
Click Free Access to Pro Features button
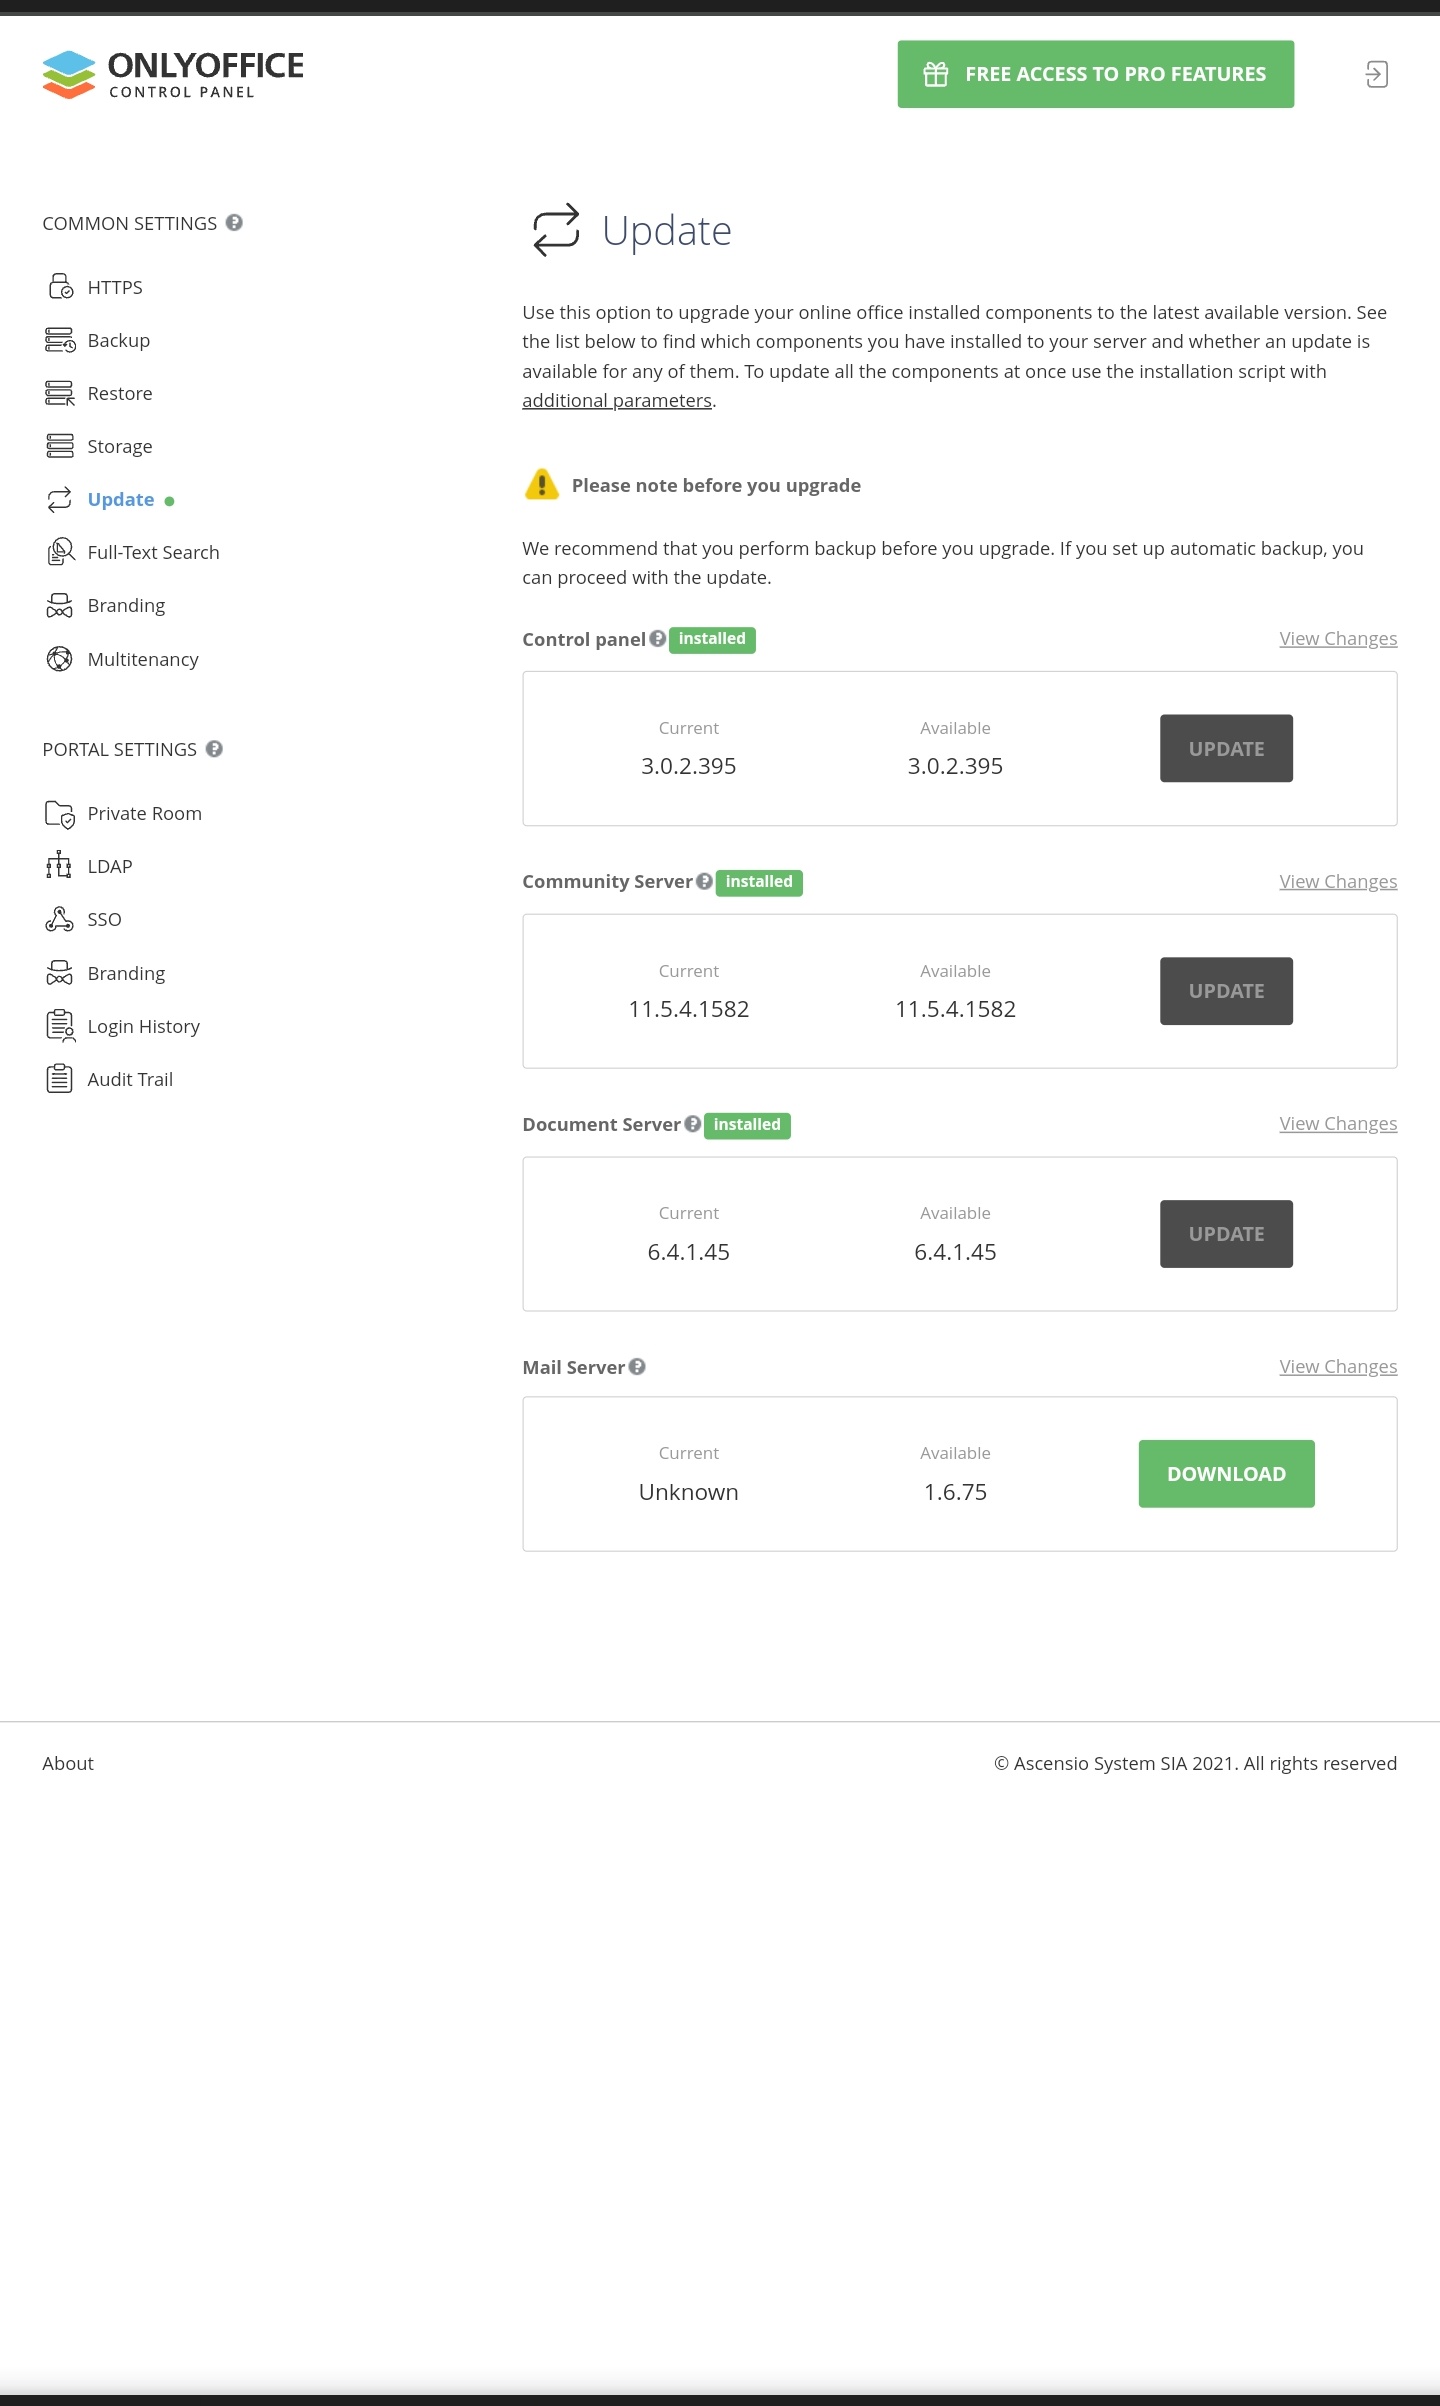click(1096, 74)
